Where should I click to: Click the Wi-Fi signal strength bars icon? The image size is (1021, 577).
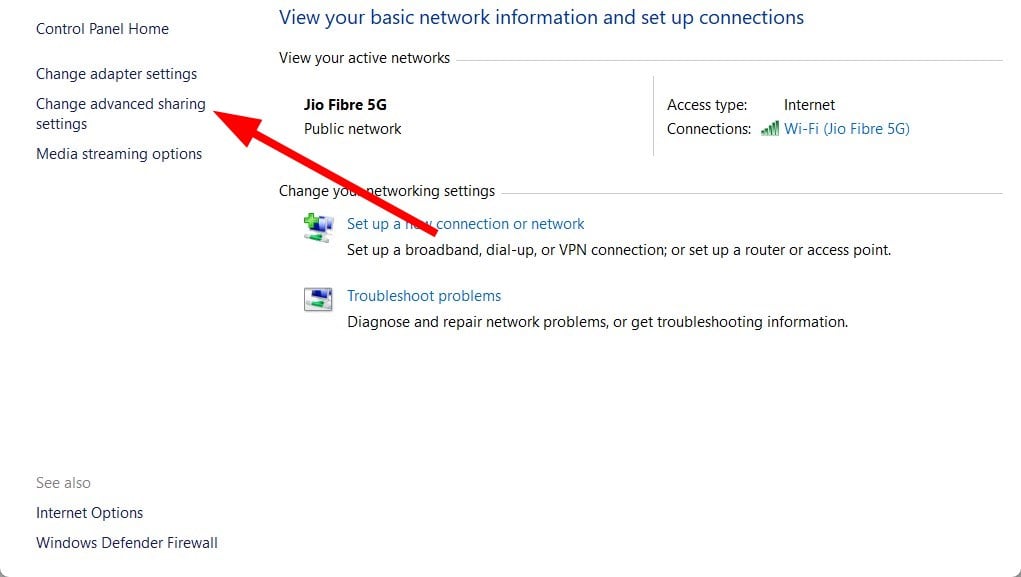pos(770,128)
